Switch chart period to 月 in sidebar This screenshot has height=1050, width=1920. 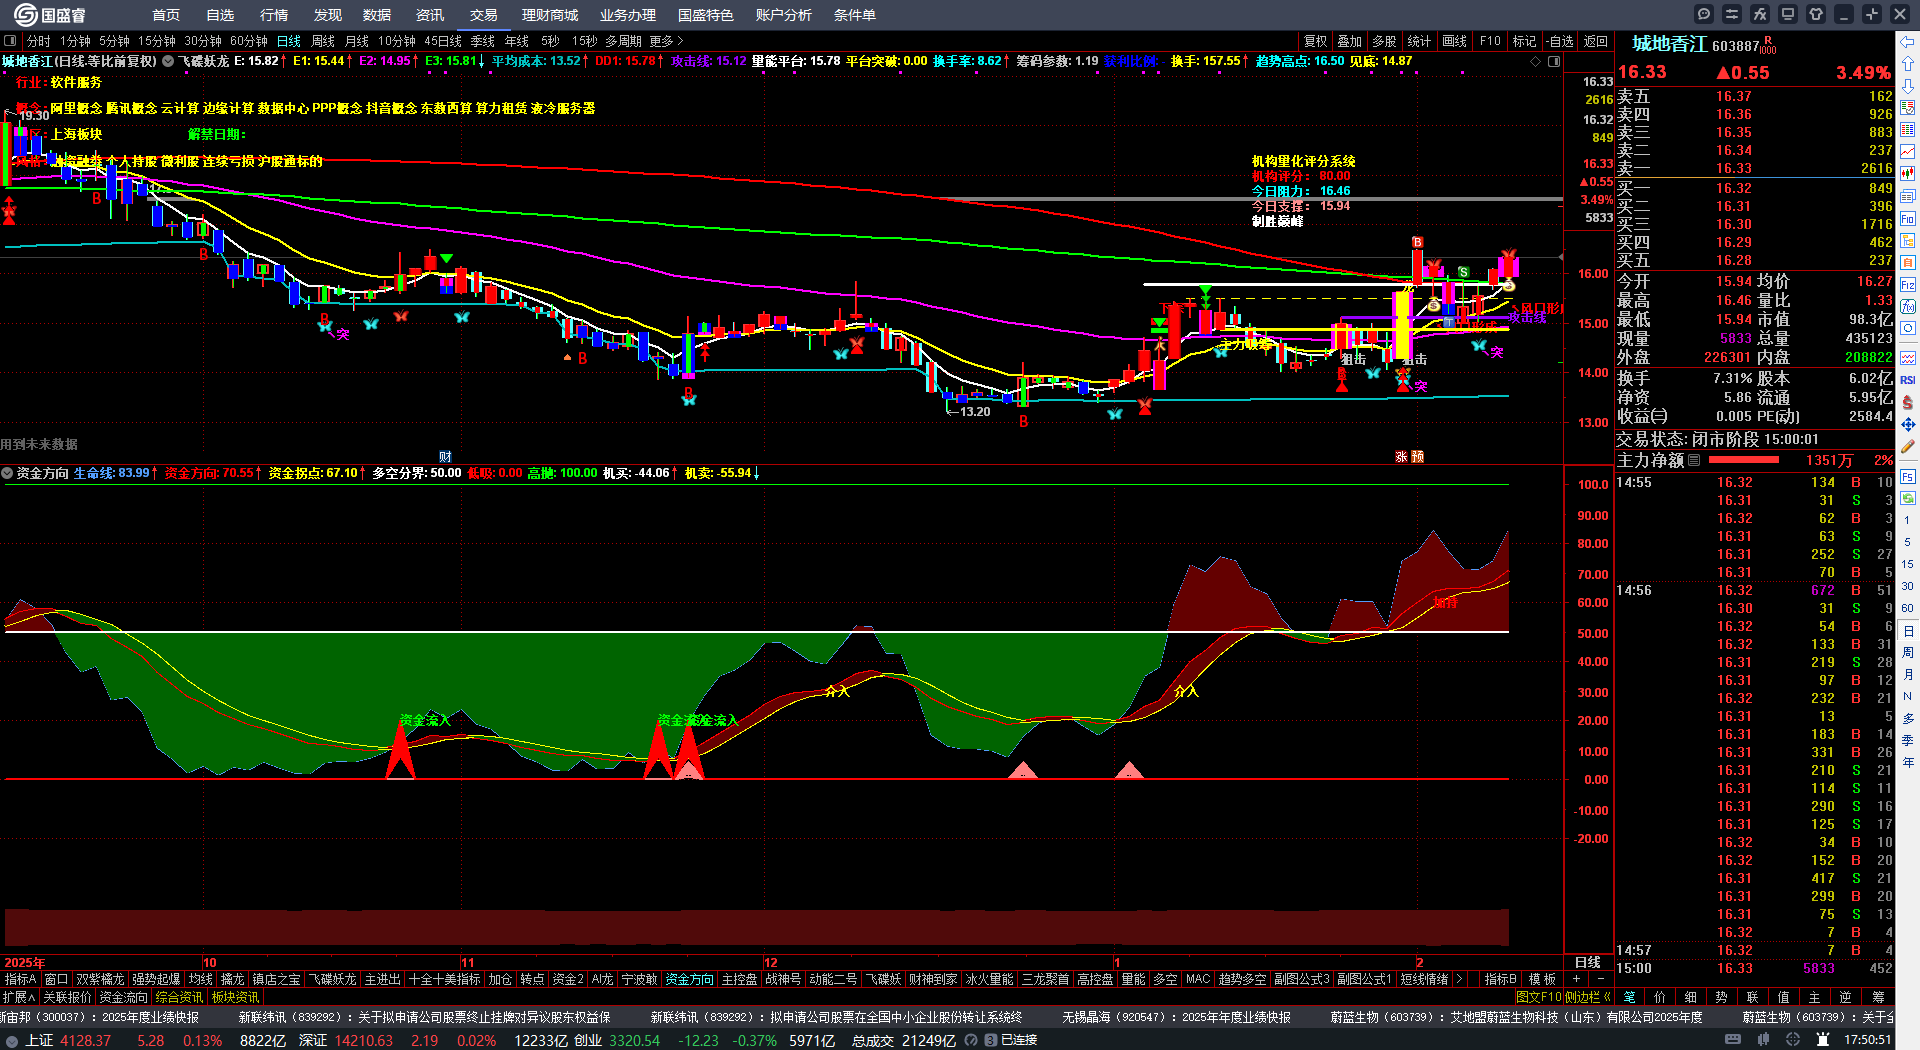(1908, 675)
